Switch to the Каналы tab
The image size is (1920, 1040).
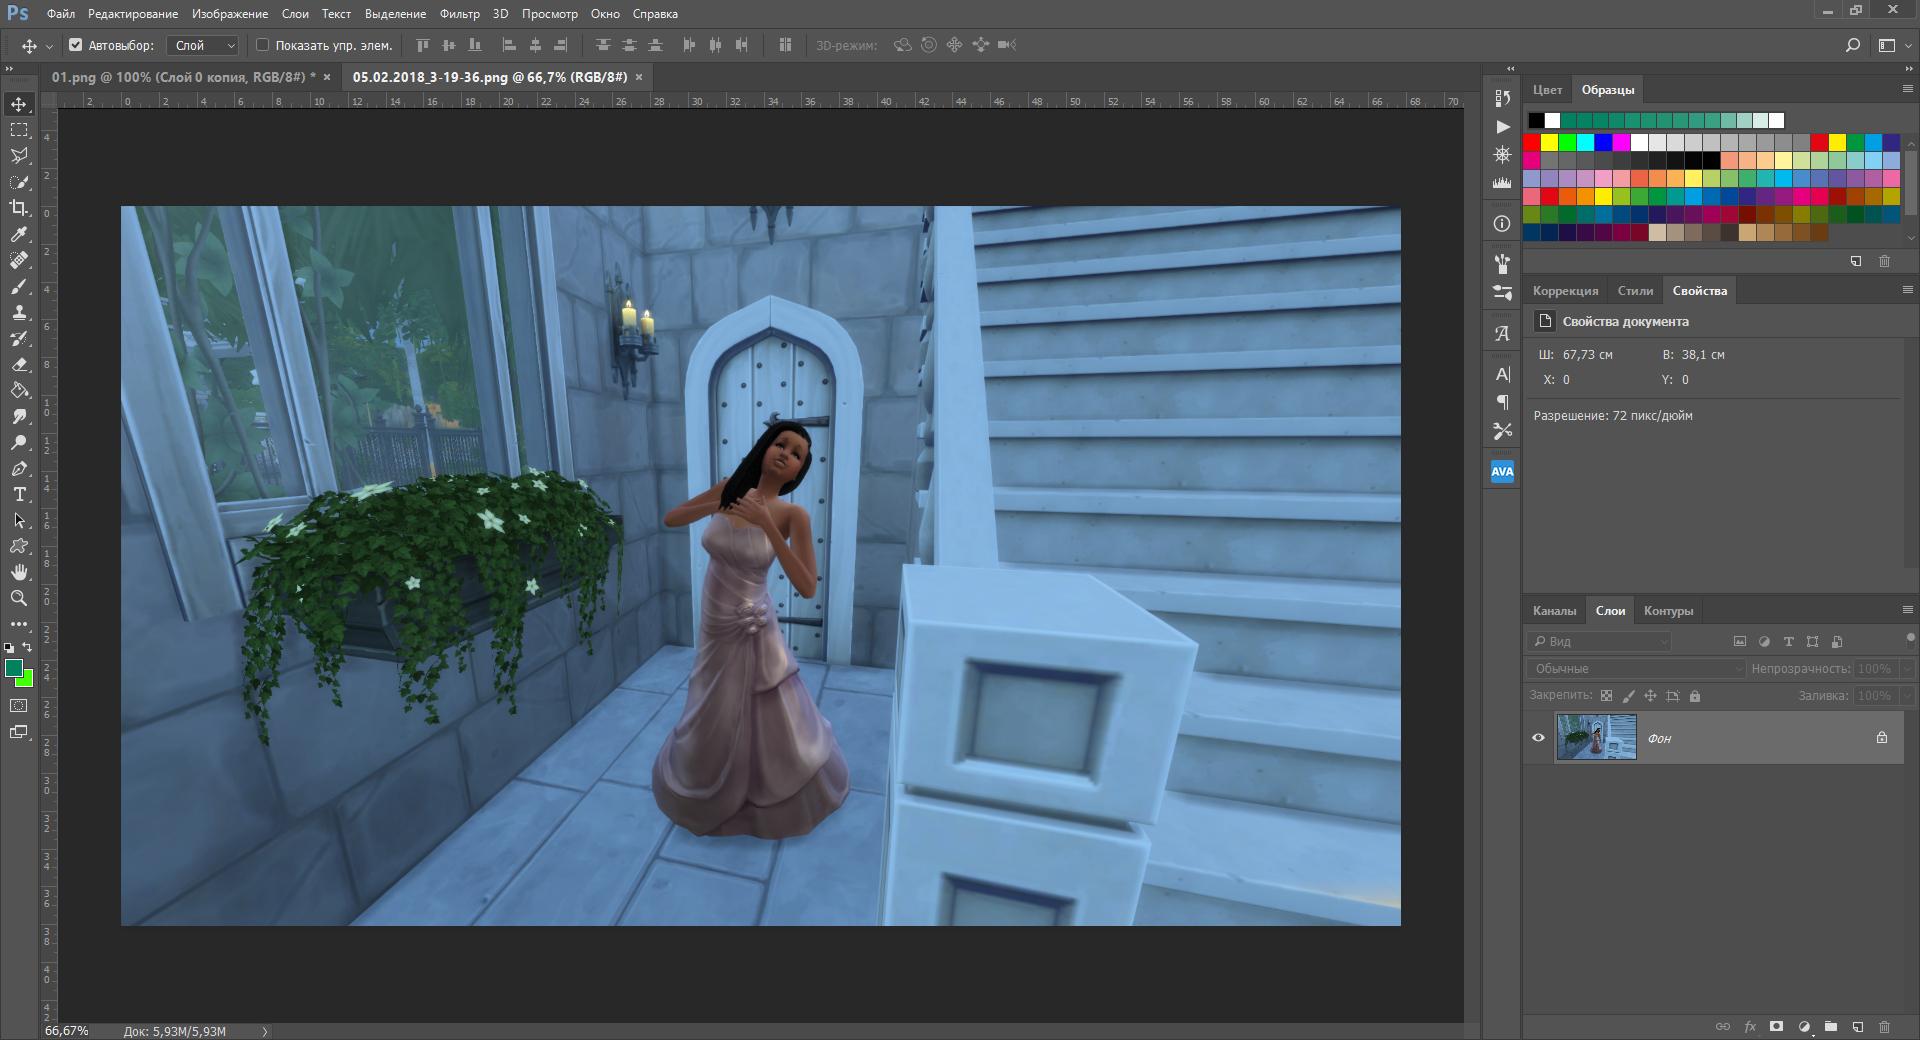click(1554, 611)
